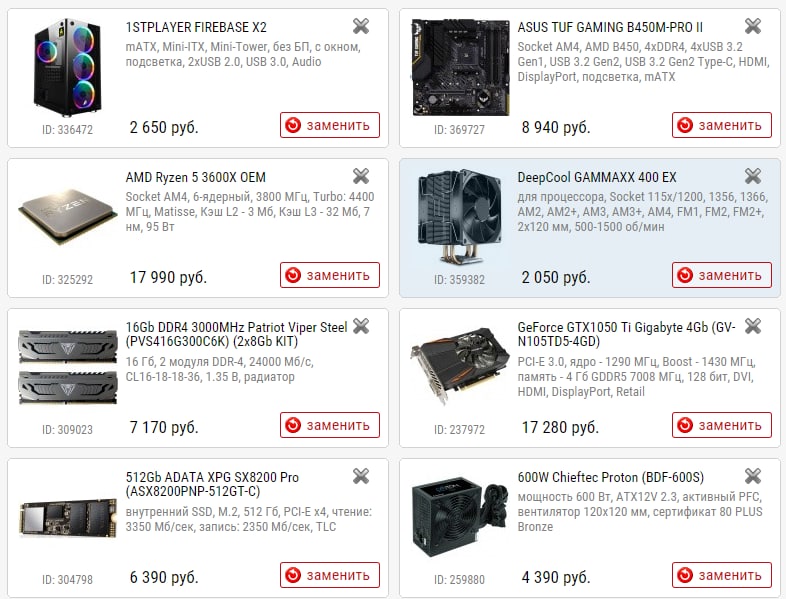Image resolution: width=786 pixels, height=599 pixels.
Task: Replace the Chieftec Proton power supply
Action: point(722,575)
